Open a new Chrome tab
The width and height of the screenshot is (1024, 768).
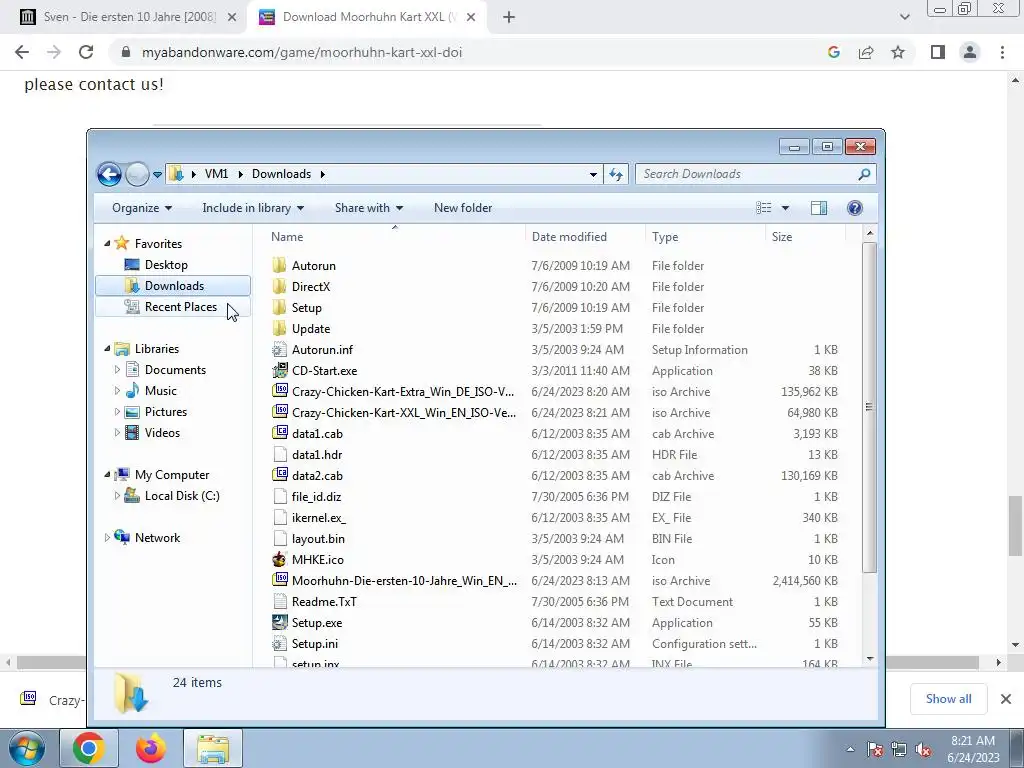(x=509, y=18)
